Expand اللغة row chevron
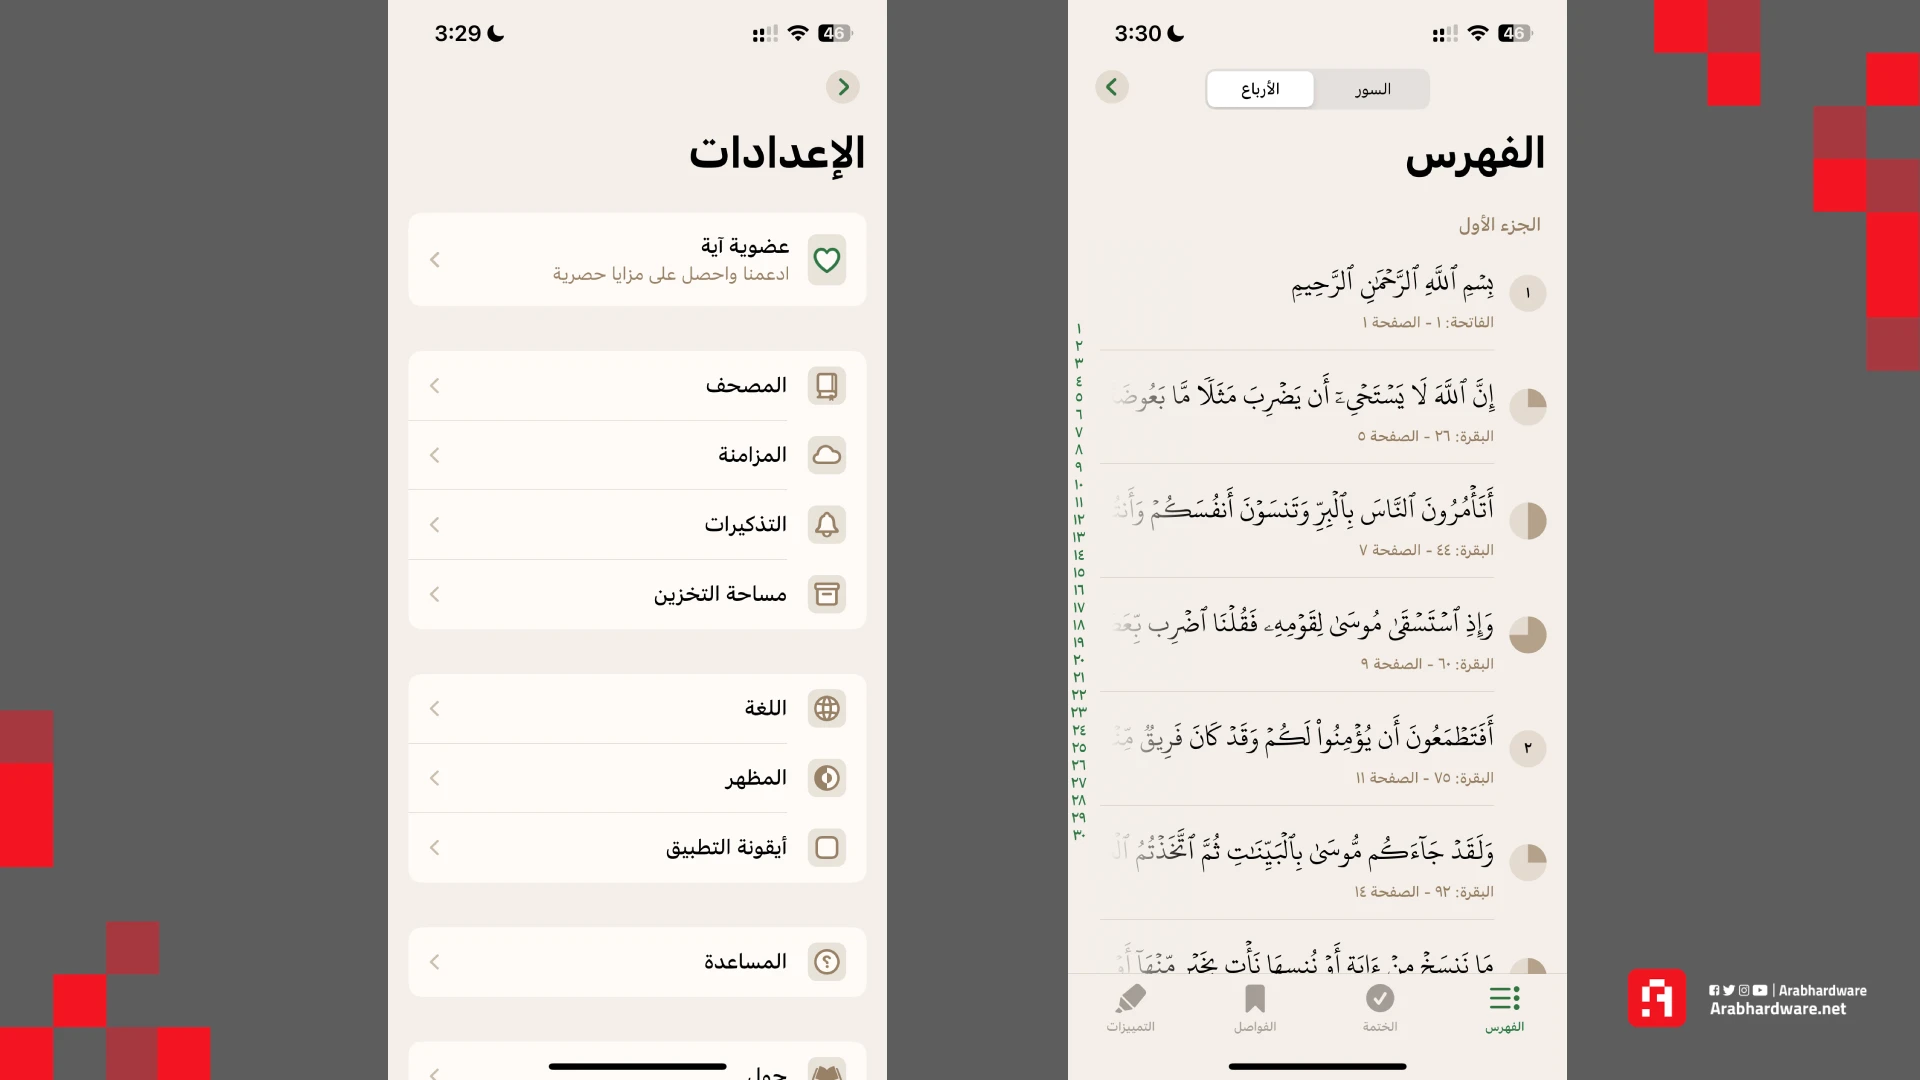1920x1080 pixels. [435, 708]
